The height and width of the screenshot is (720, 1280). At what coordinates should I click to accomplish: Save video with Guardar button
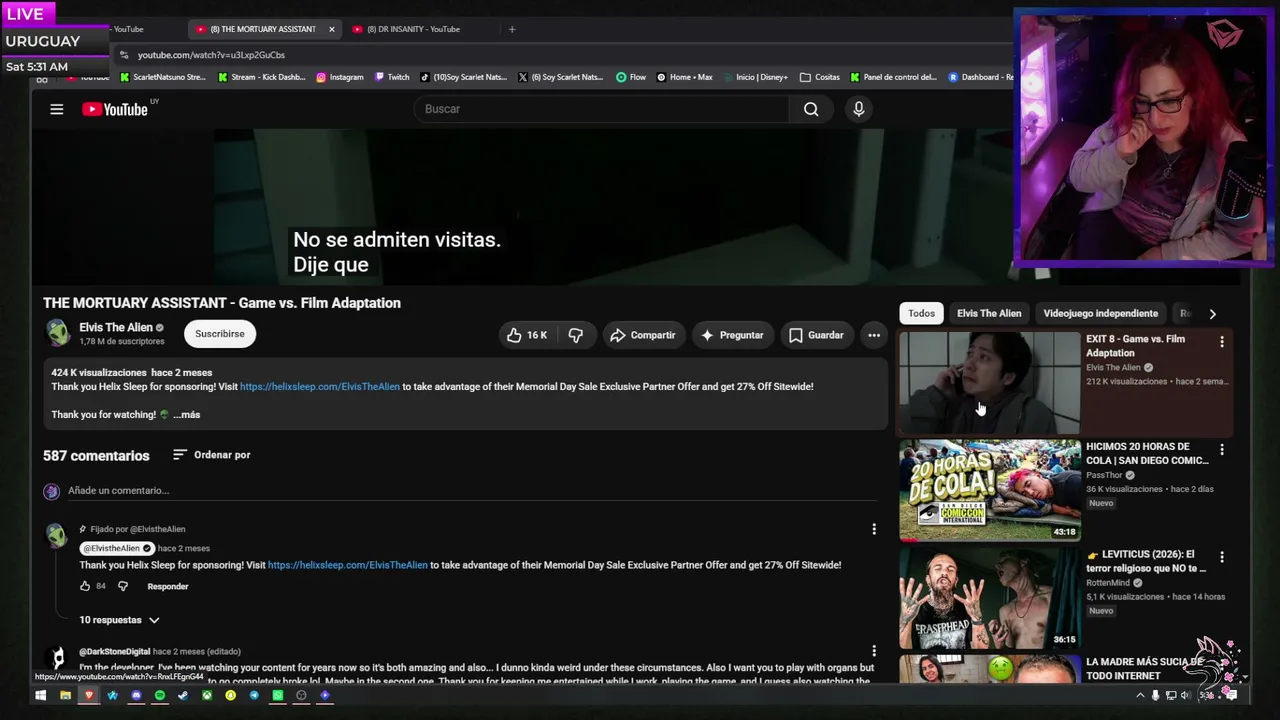(x=816, y=335)
